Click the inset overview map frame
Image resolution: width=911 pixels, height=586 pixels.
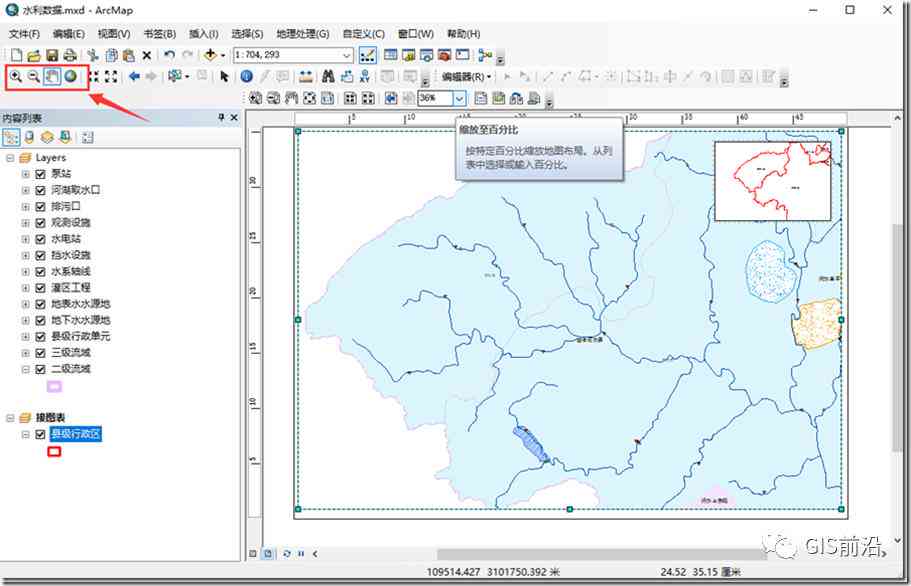[x=772, y=181]
